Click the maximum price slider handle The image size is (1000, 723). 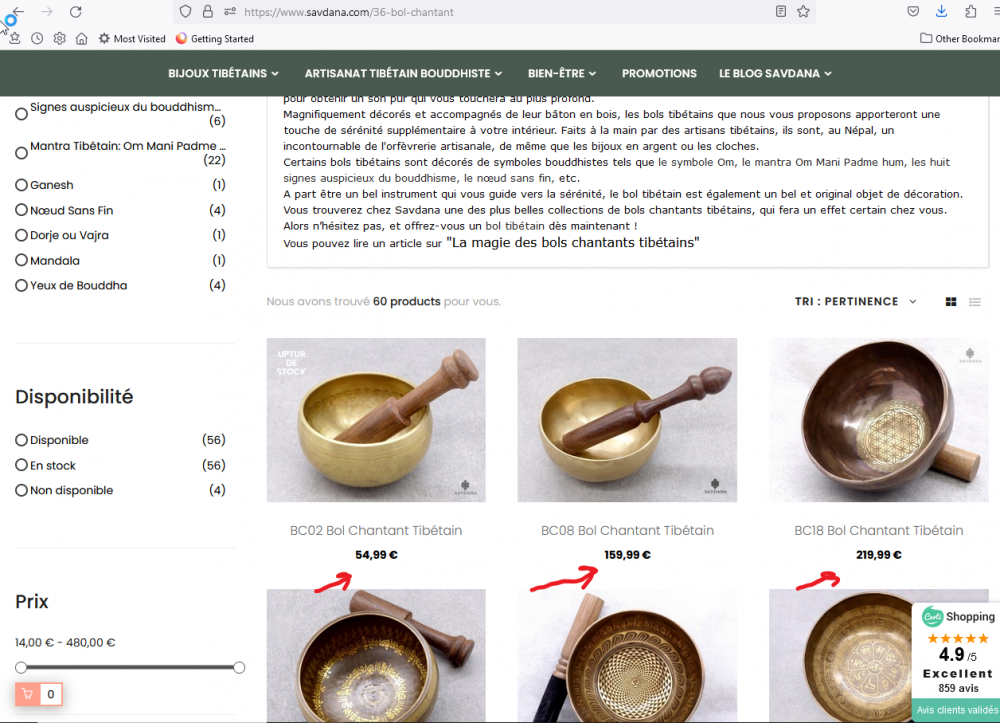click(x=239, y=668)
